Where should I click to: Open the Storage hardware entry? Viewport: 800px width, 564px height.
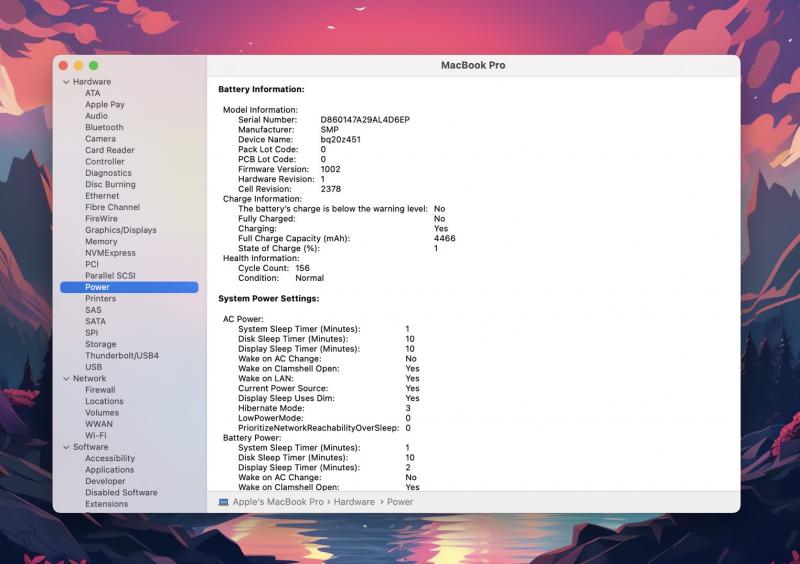click(x=101, y=344)
